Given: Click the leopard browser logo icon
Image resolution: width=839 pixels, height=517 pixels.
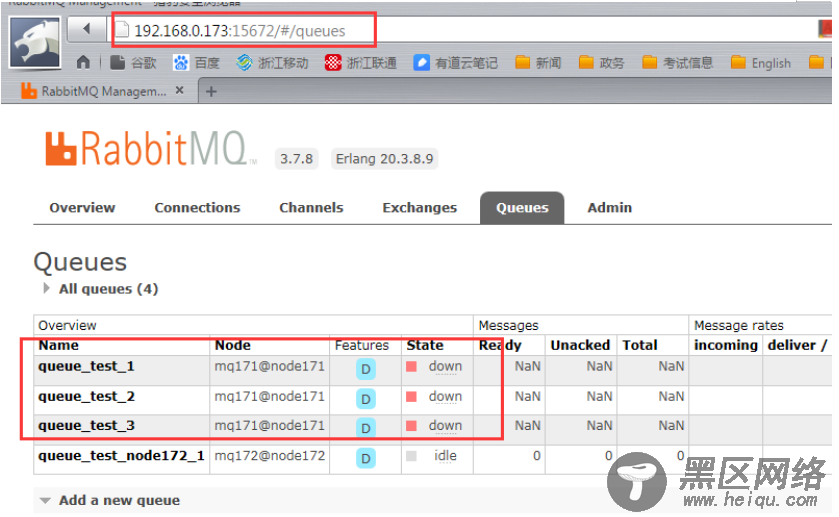Looking at the screenshot, I should click(x=35, y=43).
